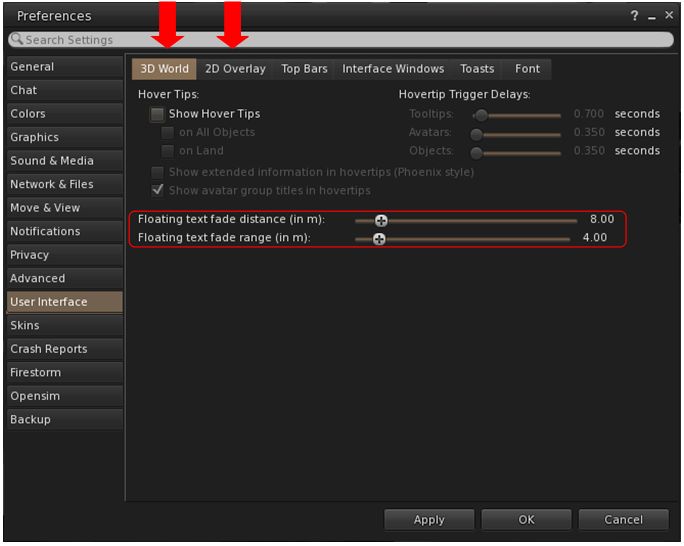Open the Top Bars tab
This screenshot has width=684, height=546.
coord(304,69)
